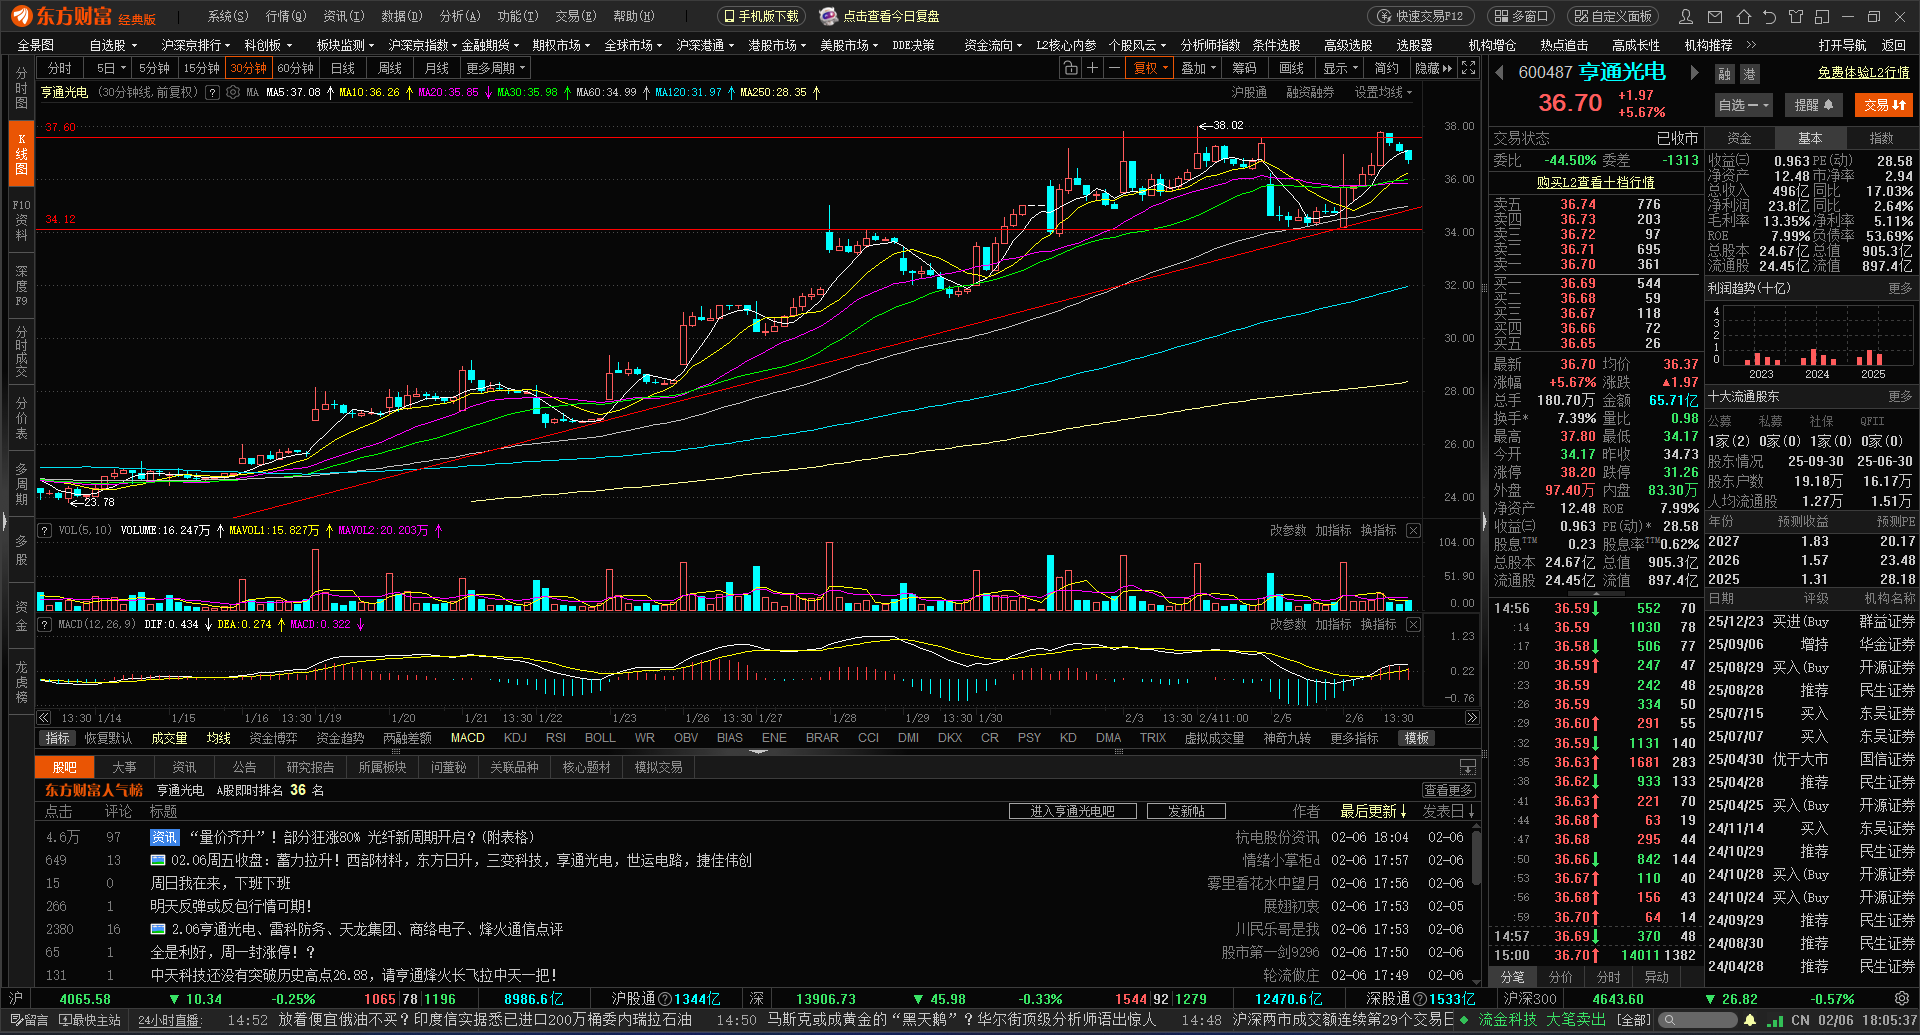Open the mail envelope icon in title bar
The height and width of the screenshot is (1035, 1920).
coord(1715,16)
